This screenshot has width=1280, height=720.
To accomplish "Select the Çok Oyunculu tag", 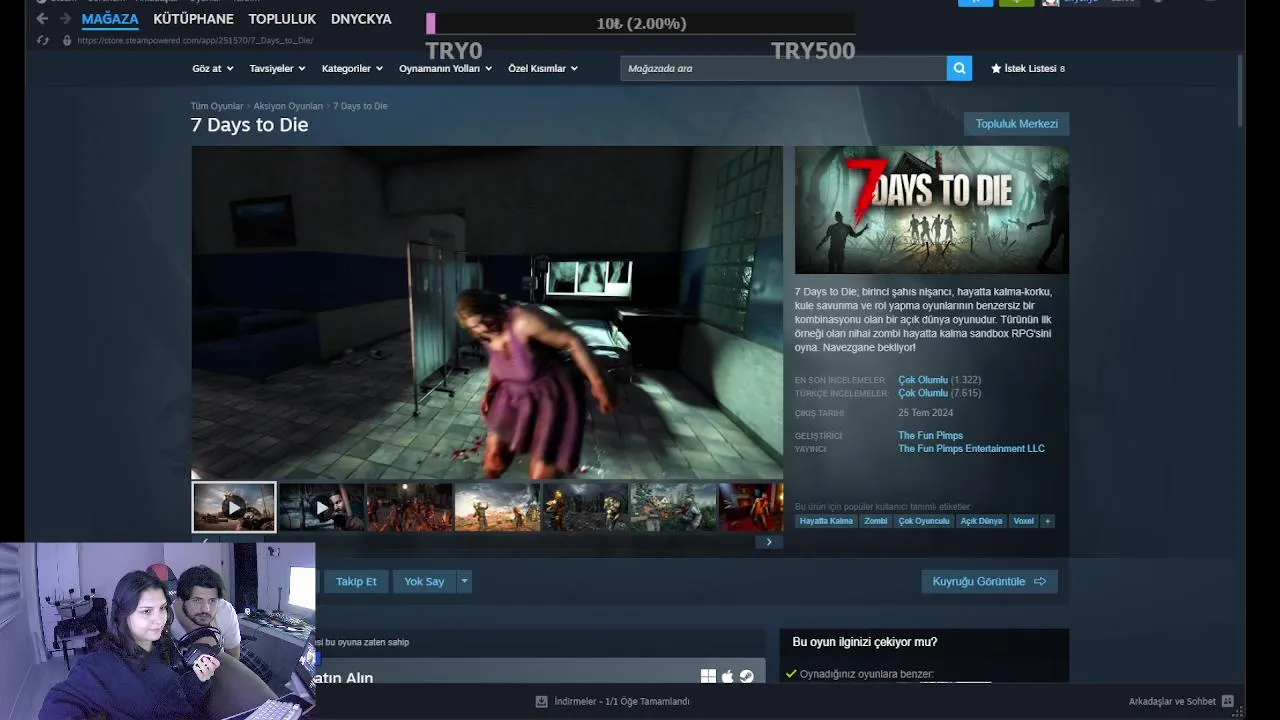I will (x=924, y=521).
